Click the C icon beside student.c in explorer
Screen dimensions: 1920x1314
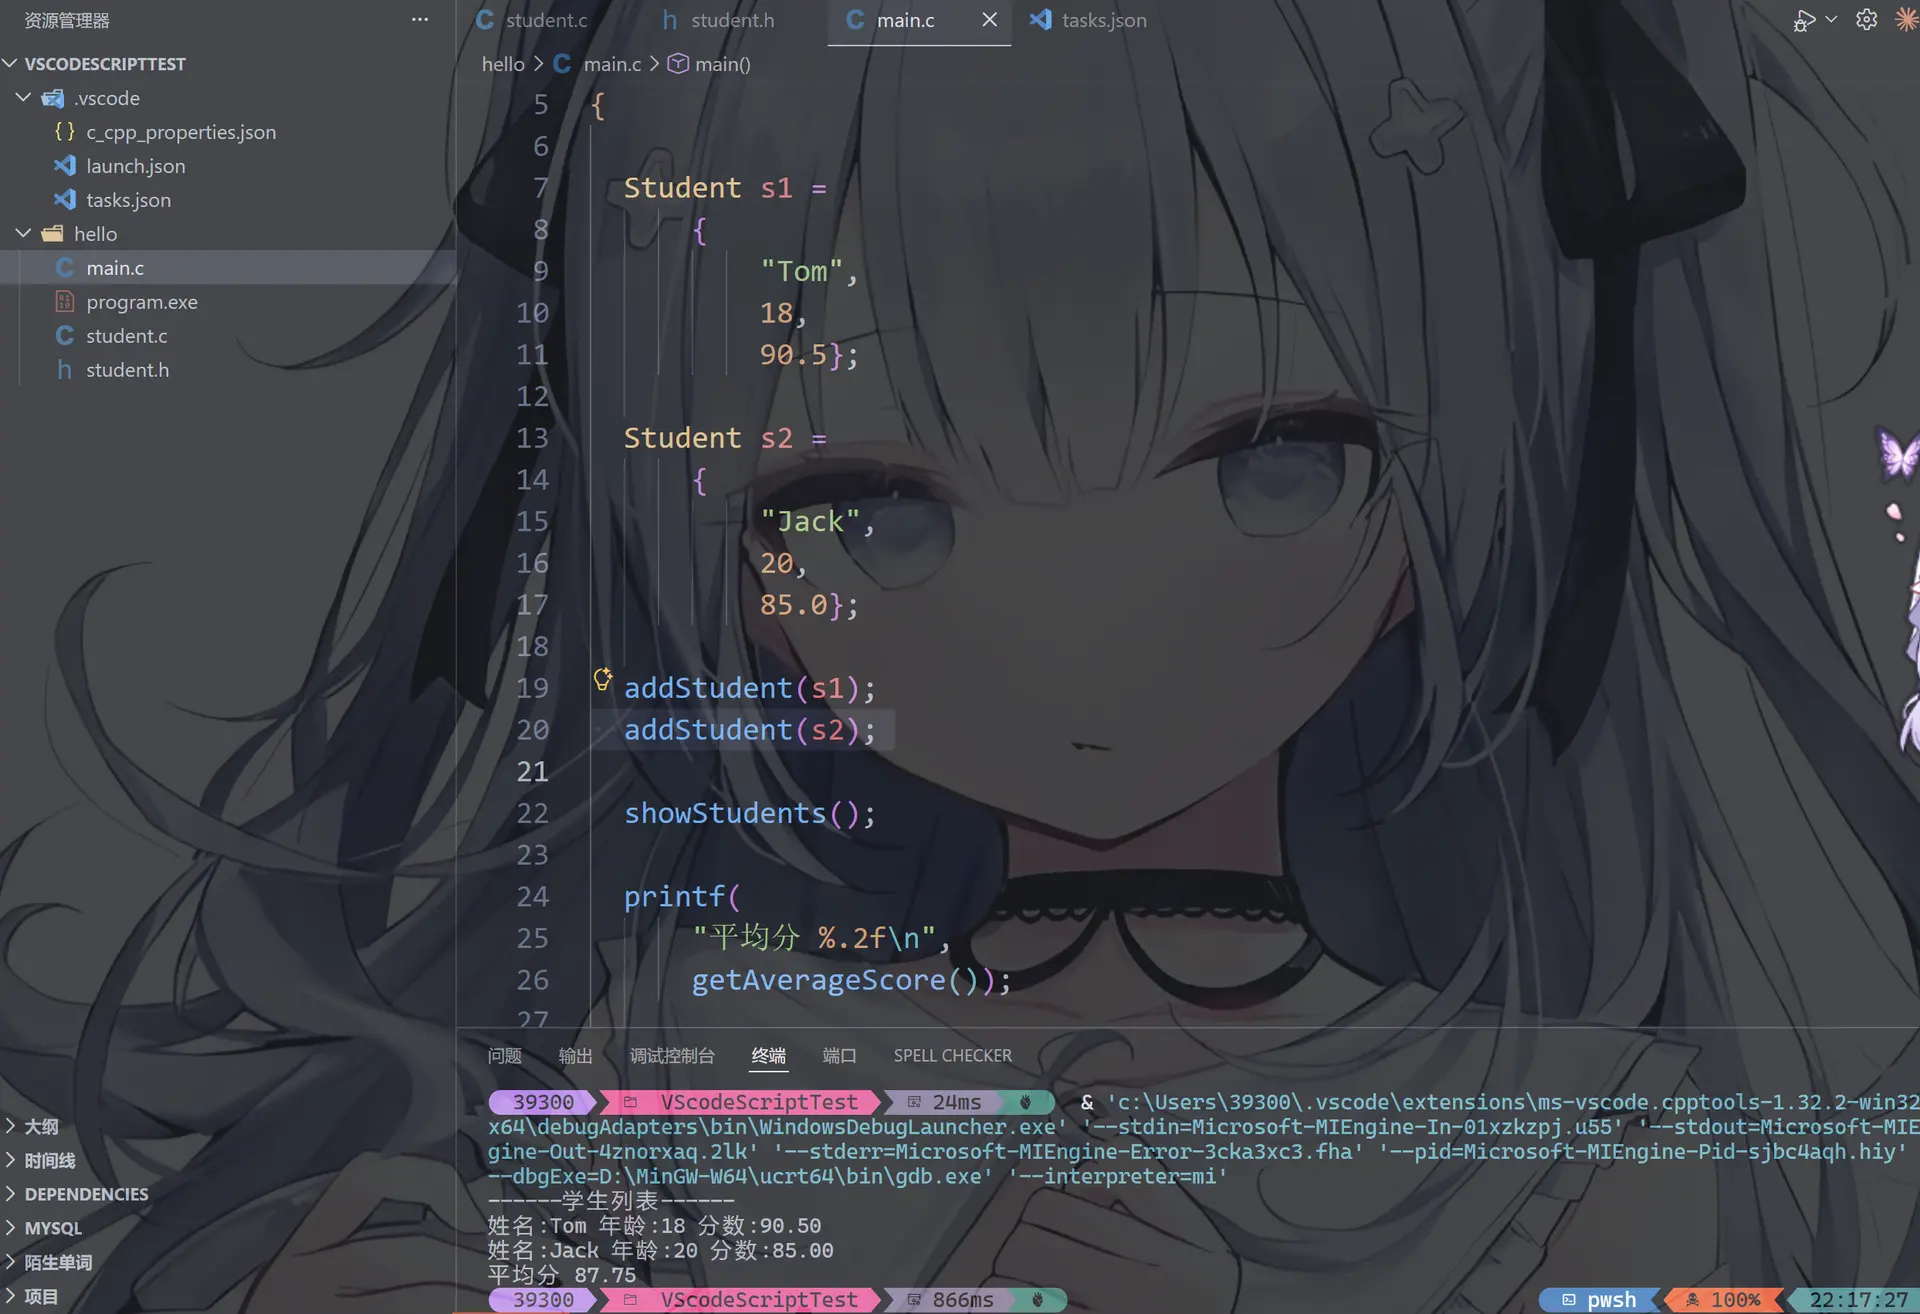tap(65, 336)
